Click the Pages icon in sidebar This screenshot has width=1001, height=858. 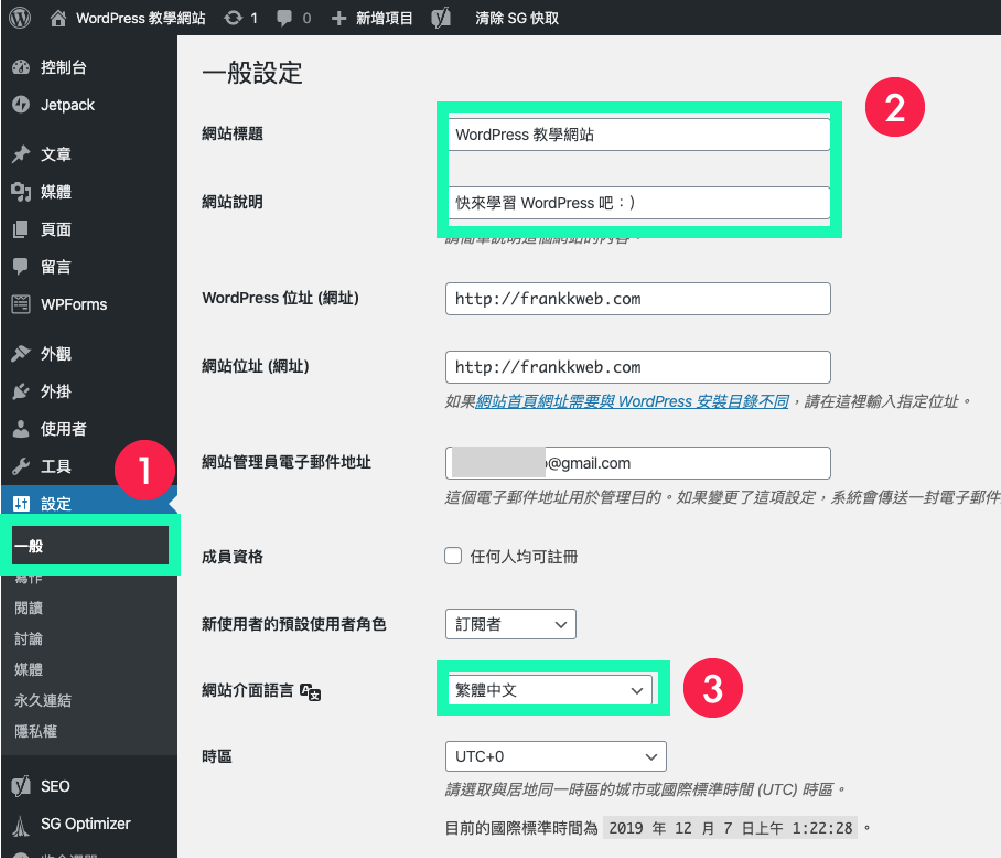[x=21, y=229]
